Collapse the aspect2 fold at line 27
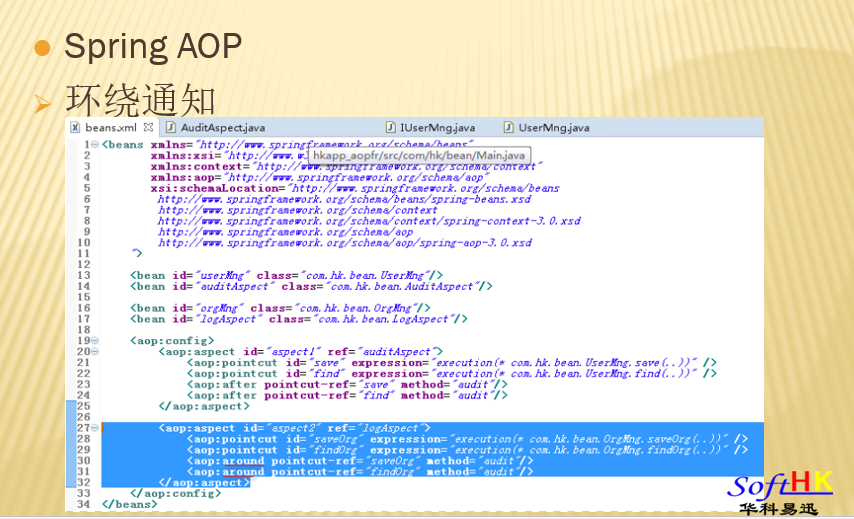 coord(95,428)
